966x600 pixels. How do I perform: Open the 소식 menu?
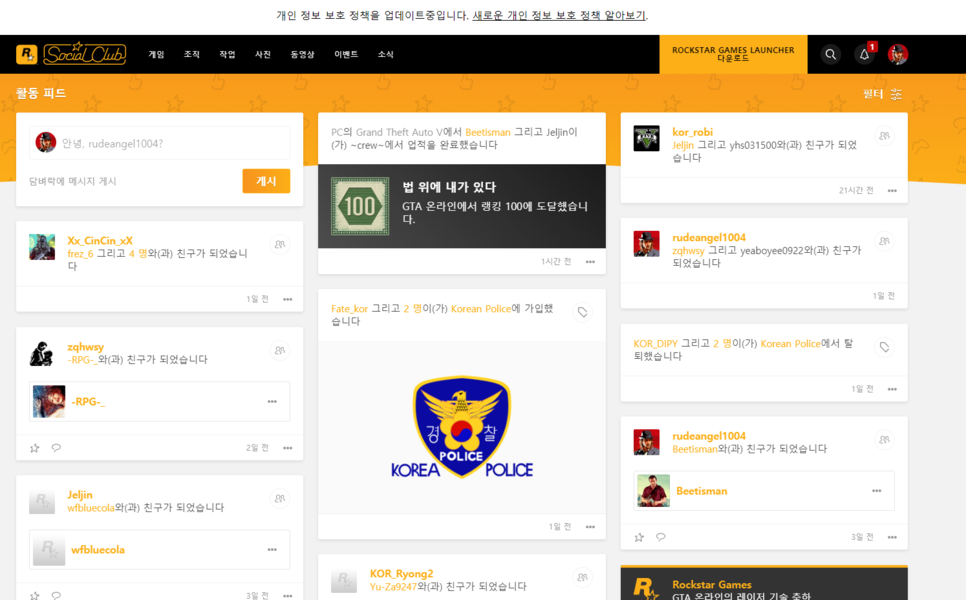point(386,54)
